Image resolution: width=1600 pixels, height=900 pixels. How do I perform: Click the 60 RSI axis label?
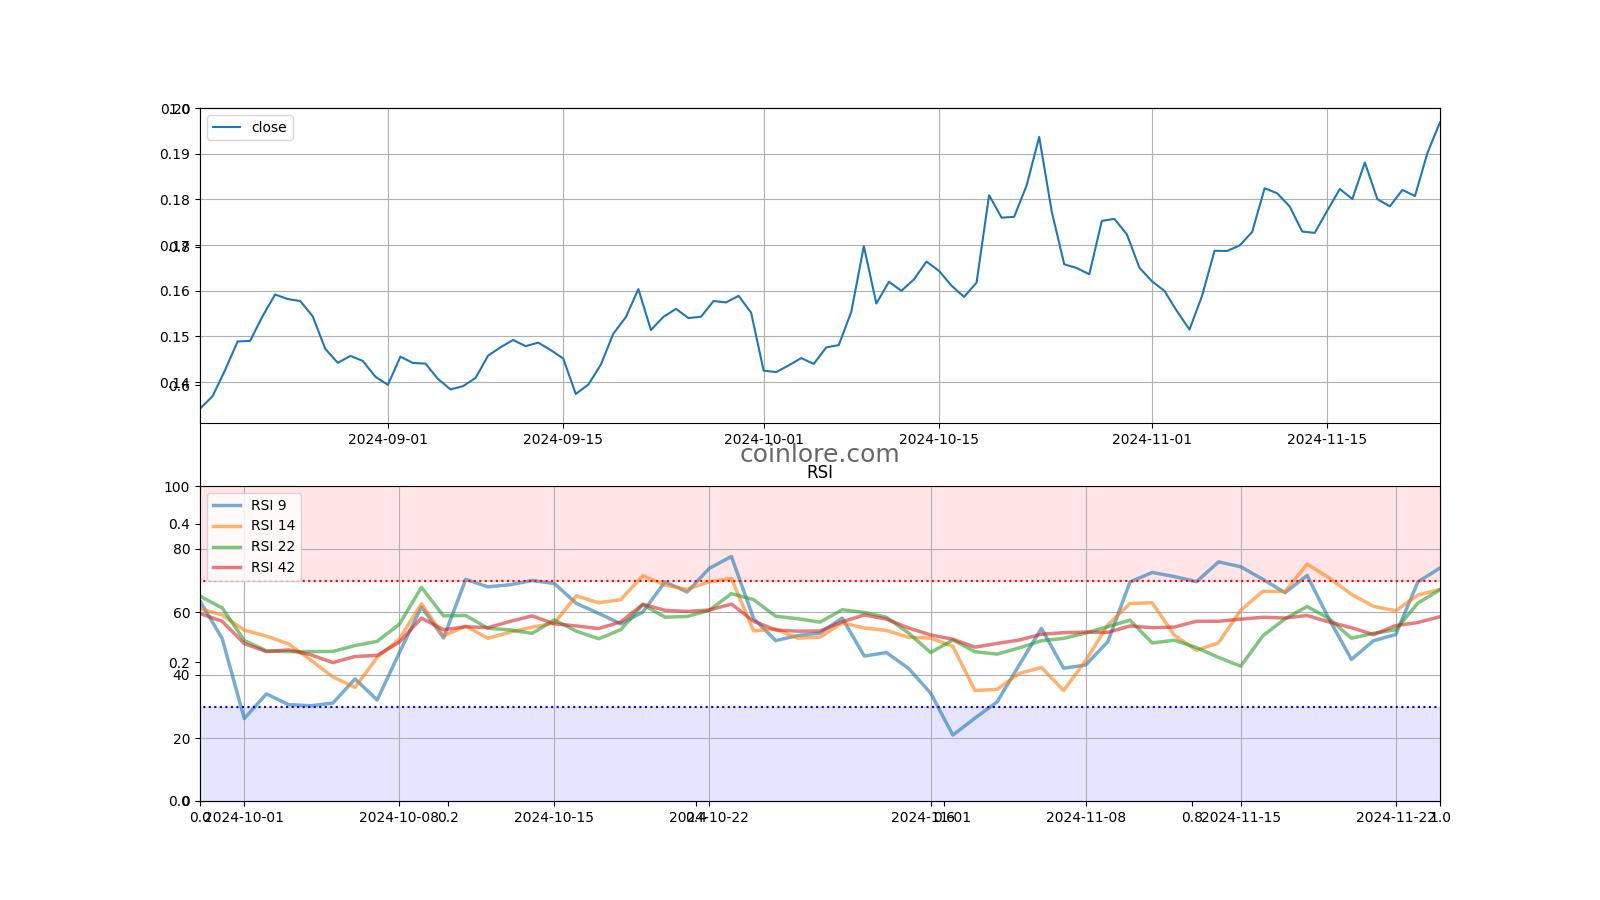tap(181, 613)
